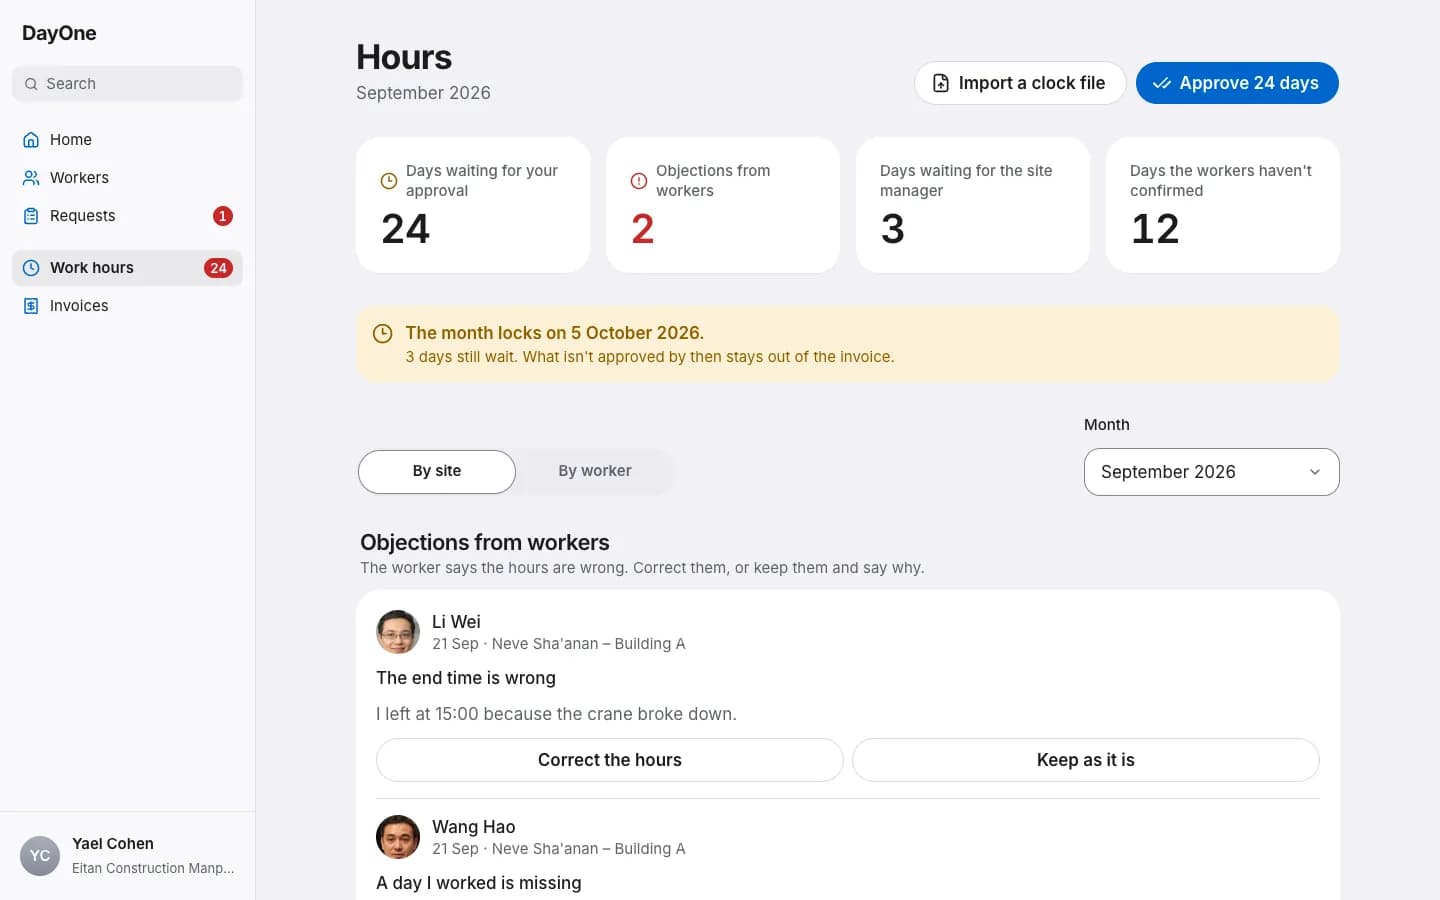Open Invoices in the sidebar
1440x900 pixels.
(127, 306)
